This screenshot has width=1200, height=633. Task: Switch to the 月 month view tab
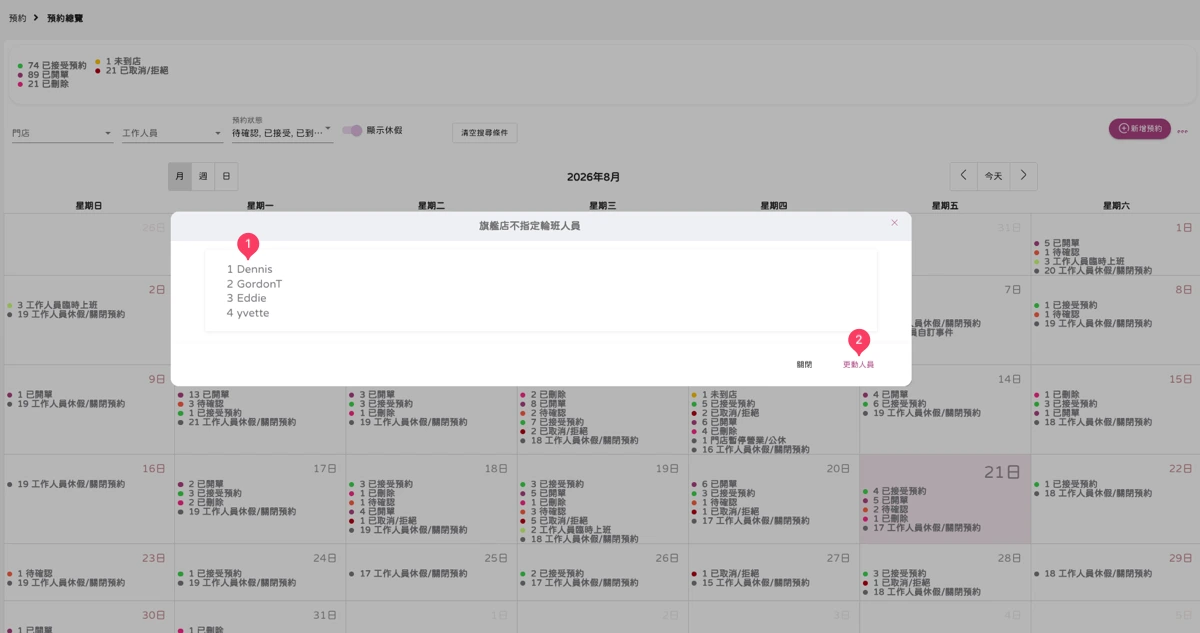pos(180,176)
